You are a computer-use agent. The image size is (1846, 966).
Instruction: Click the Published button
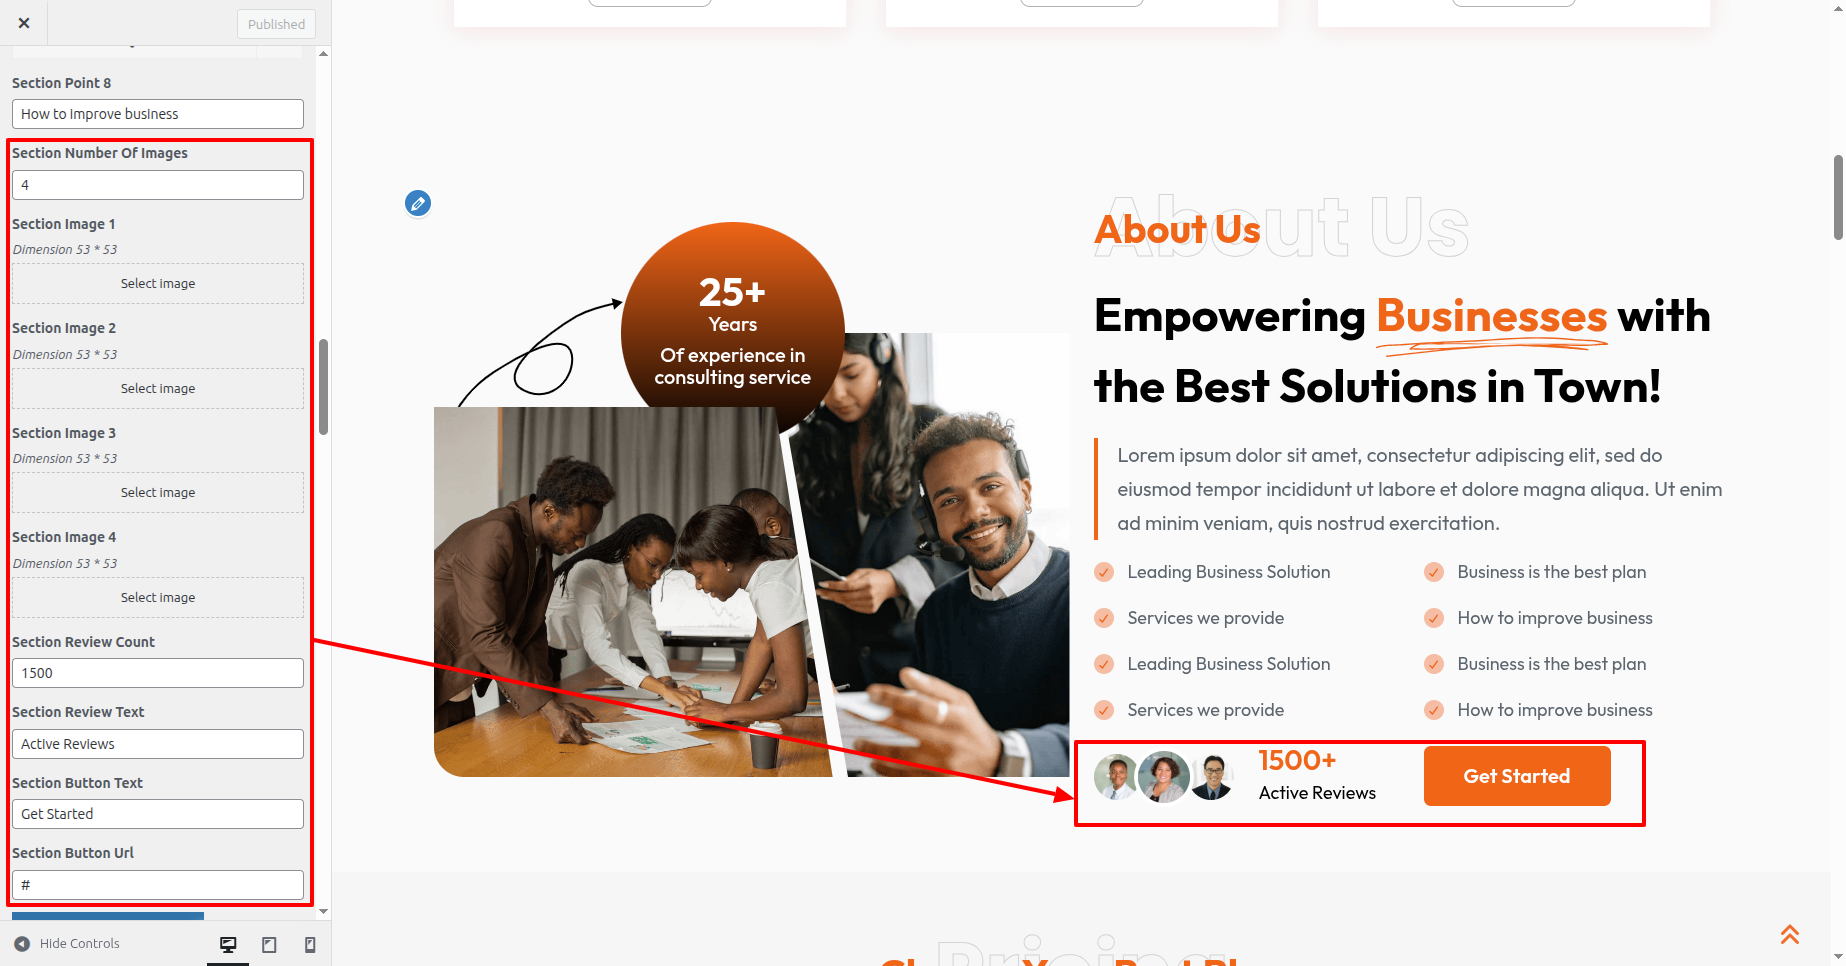point(276,24)
